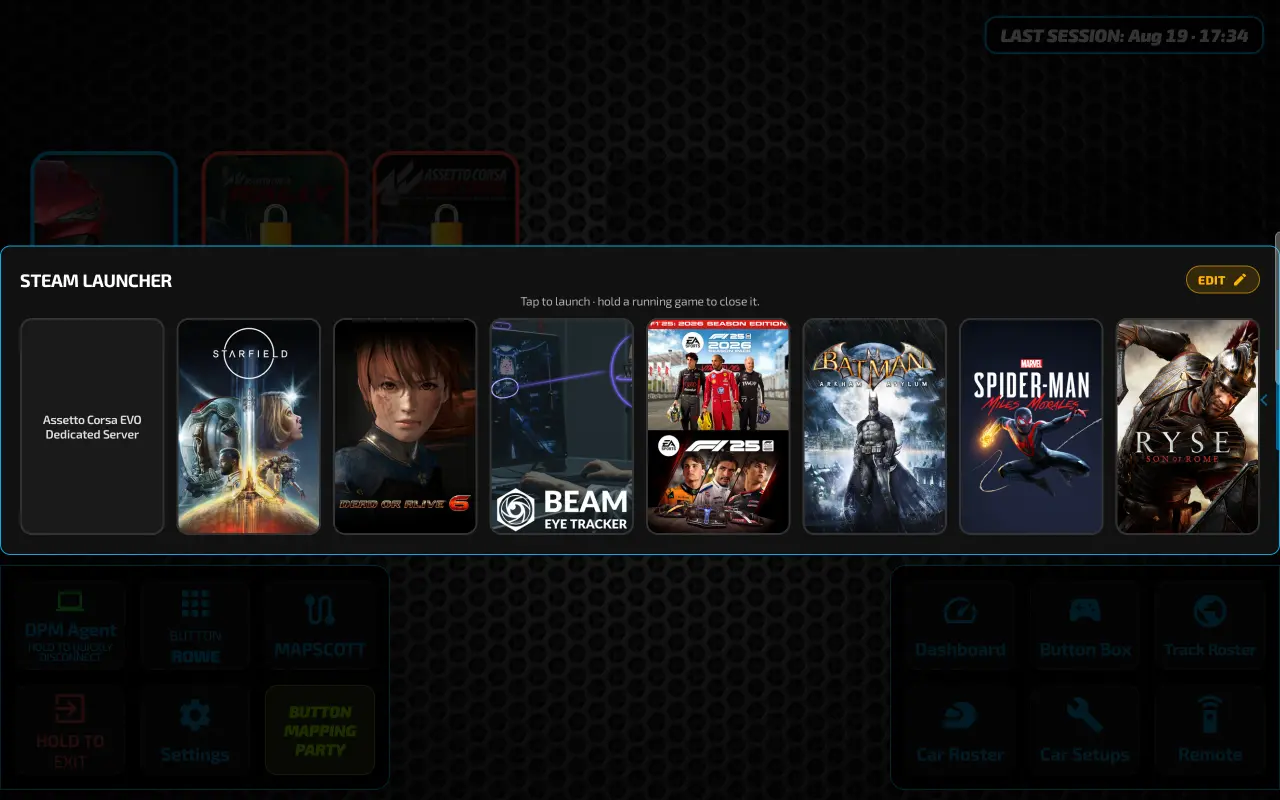Open the Car Roster helmet icon
The height and width of the screenshot is (800, 1280).
pos(960,716)
